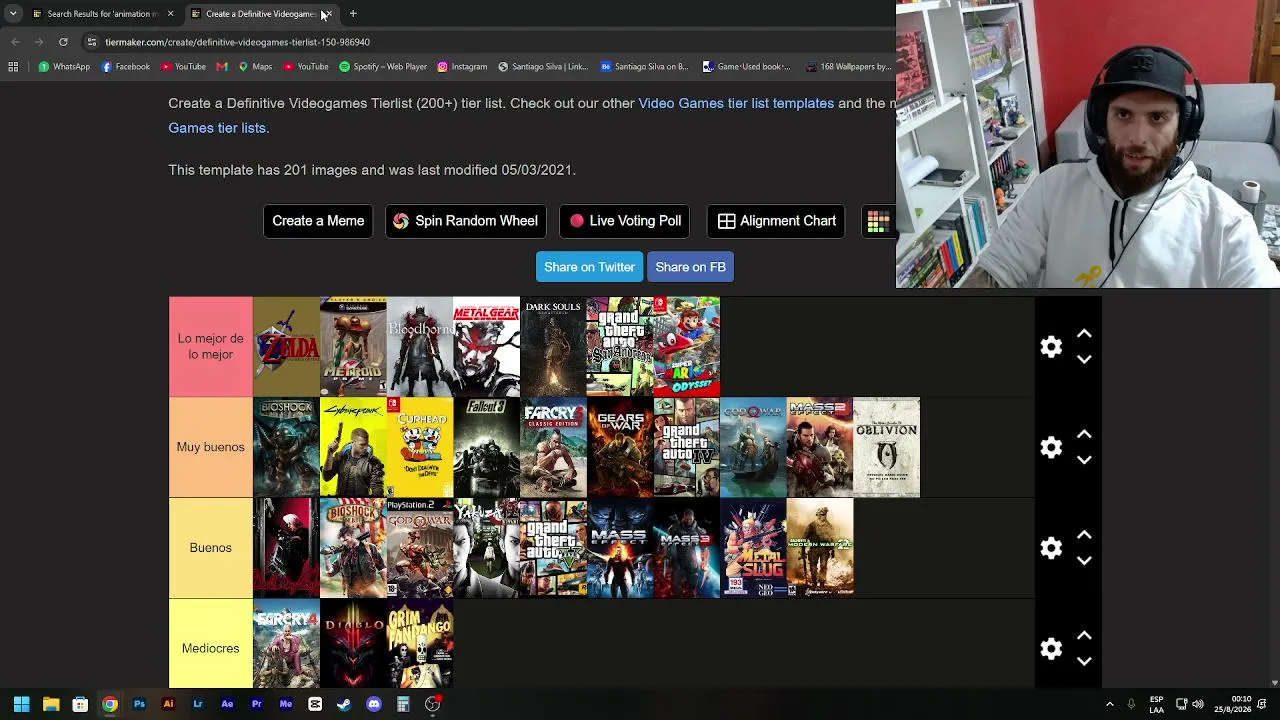This screenshot has width=1280, height=720.
Task: Move the Mediocres tier down
Action: click(x=1084, y=661)
